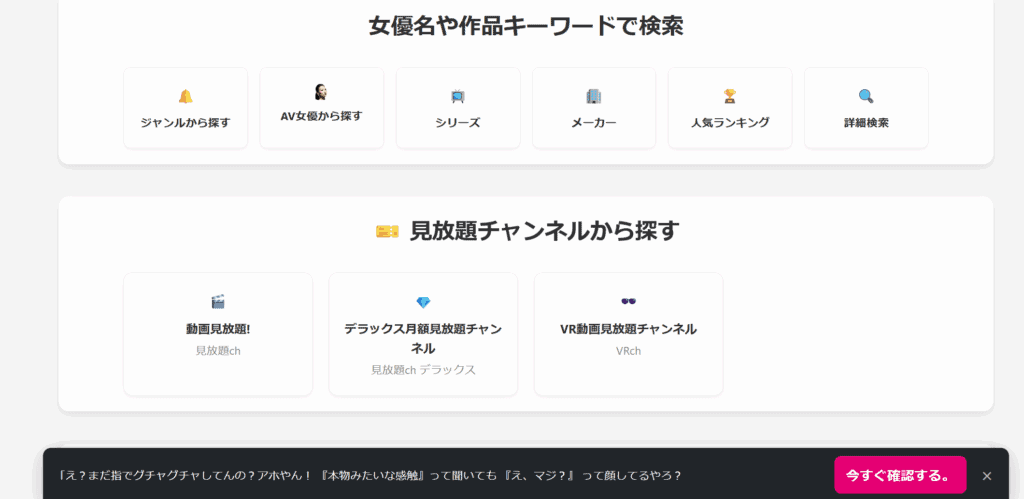Click the magnifying glass icon for 詳細検索
This screenshot has width=1024, height=499.
pos(866,96)
